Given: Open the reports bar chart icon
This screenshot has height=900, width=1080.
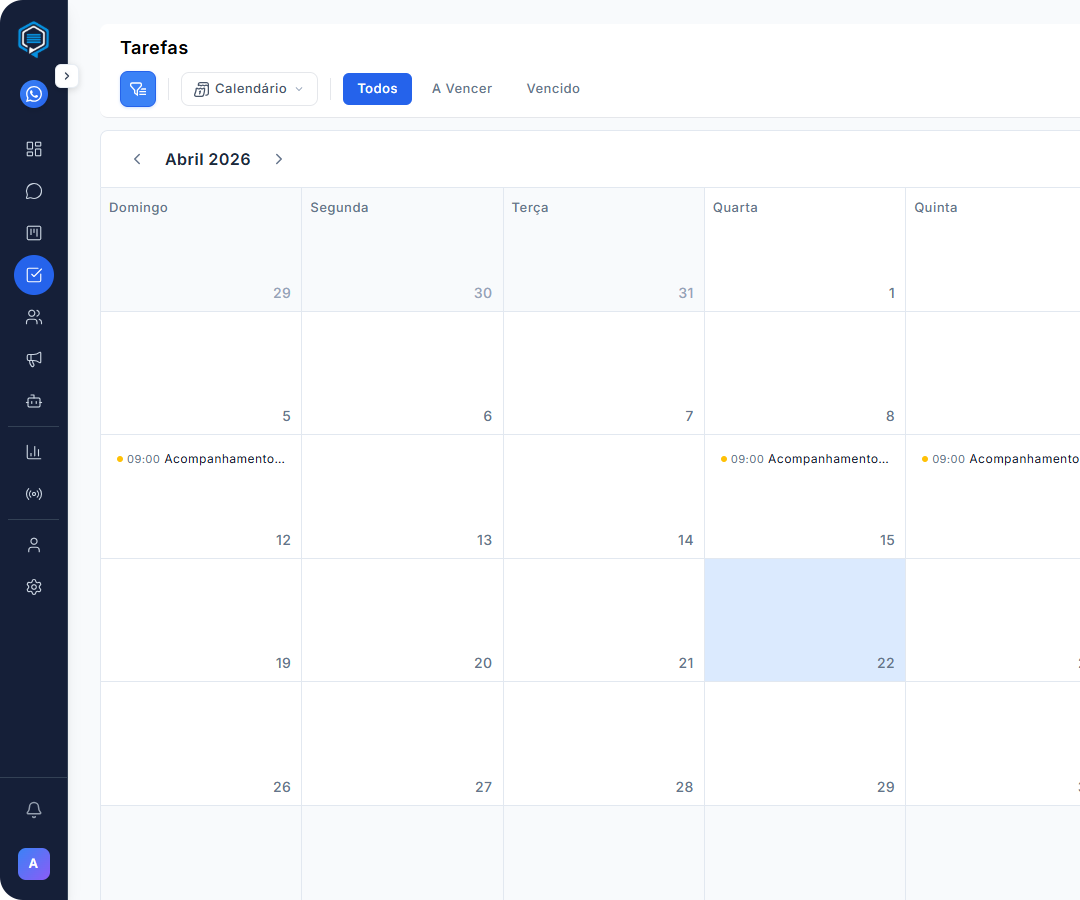Looking at the screenshot, I should (x=34, y=452).
